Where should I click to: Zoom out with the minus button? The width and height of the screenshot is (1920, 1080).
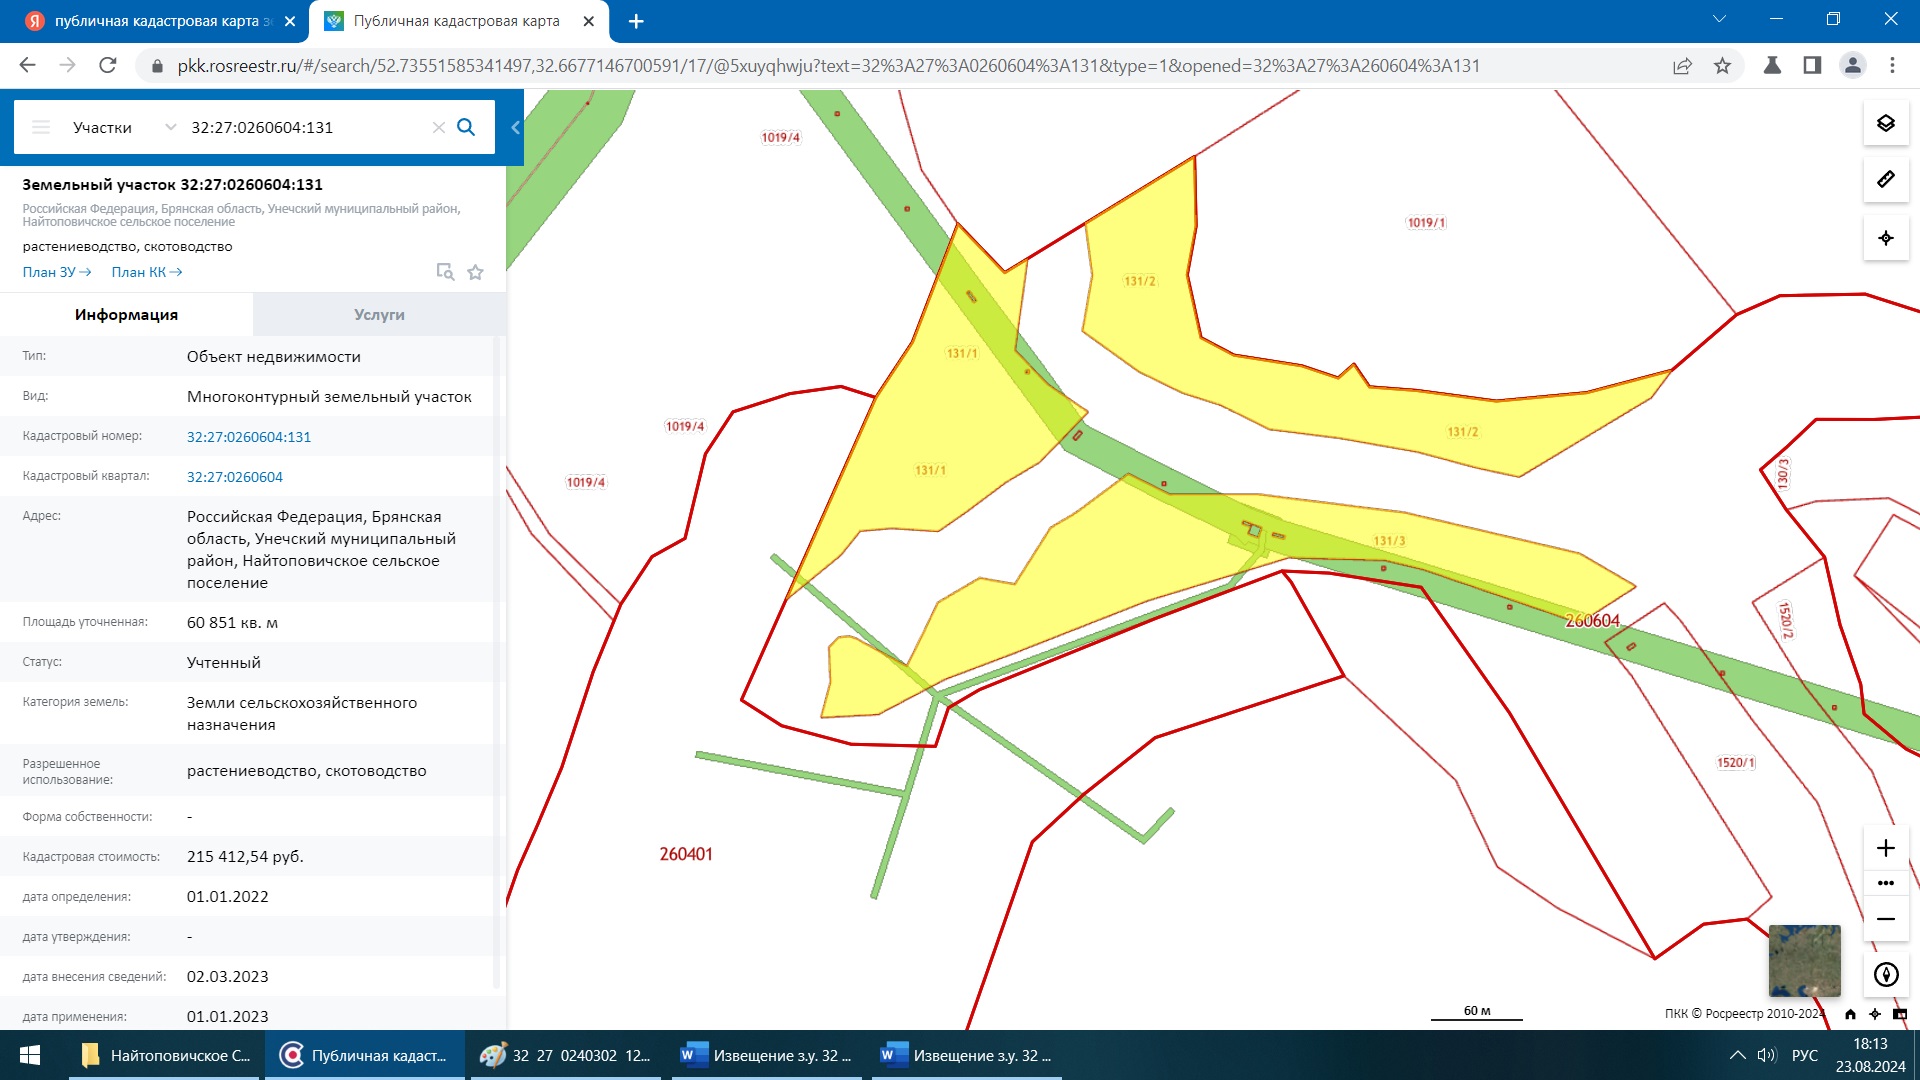[x=1885, y=919]
